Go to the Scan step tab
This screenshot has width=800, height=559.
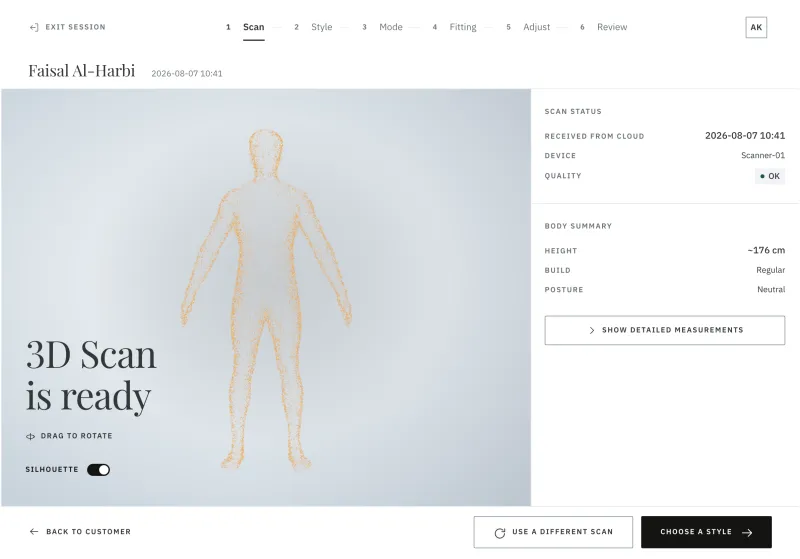click(x=254, y=27)
